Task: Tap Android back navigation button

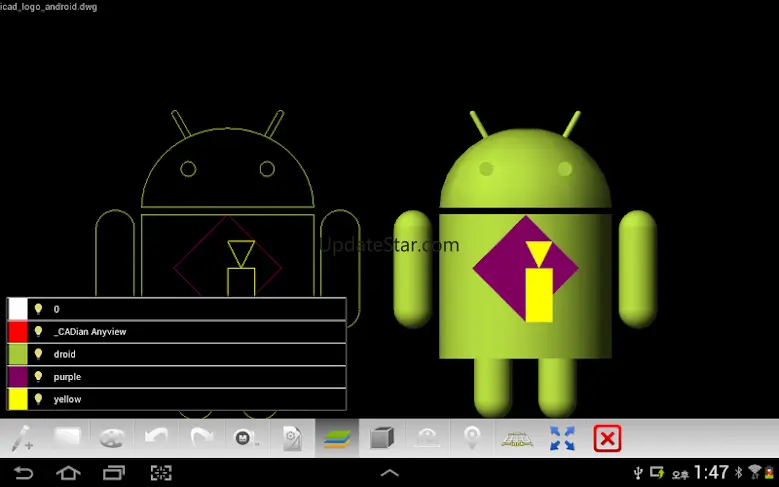Action: [x=23, y=473]
